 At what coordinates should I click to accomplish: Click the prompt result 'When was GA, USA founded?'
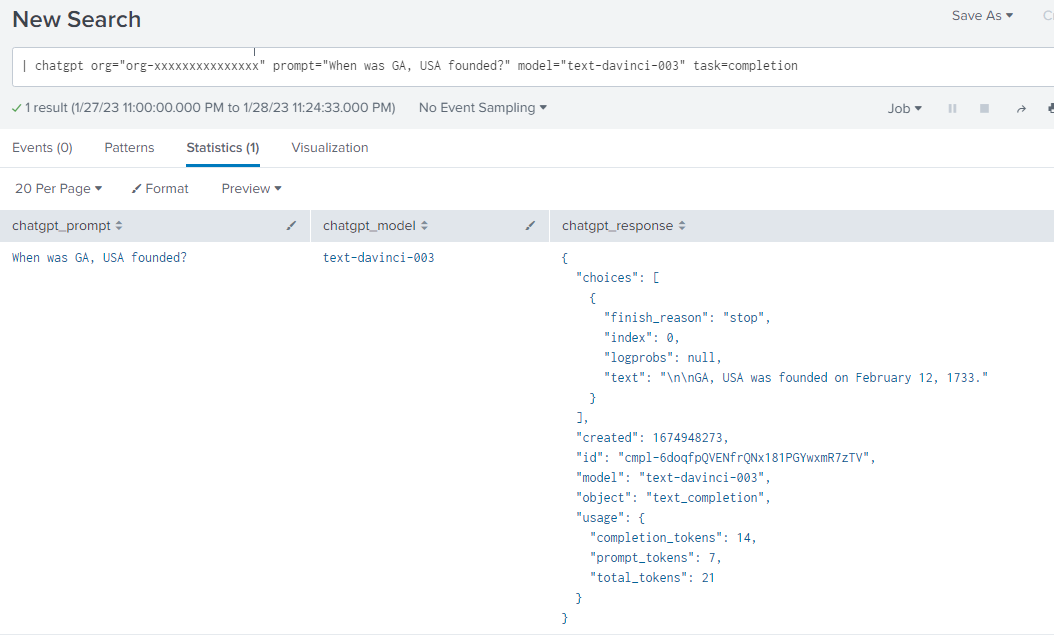point(98,257)
